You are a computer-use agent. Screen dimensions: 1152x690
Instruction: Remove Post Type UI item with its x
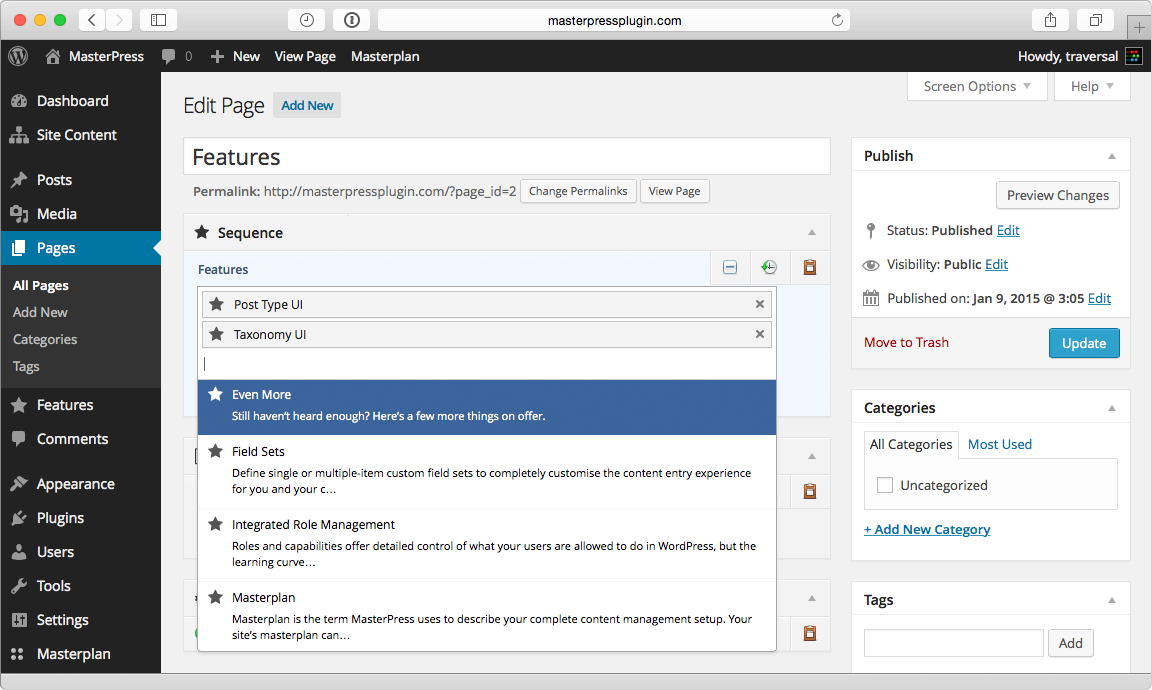[x=760, y=304]
